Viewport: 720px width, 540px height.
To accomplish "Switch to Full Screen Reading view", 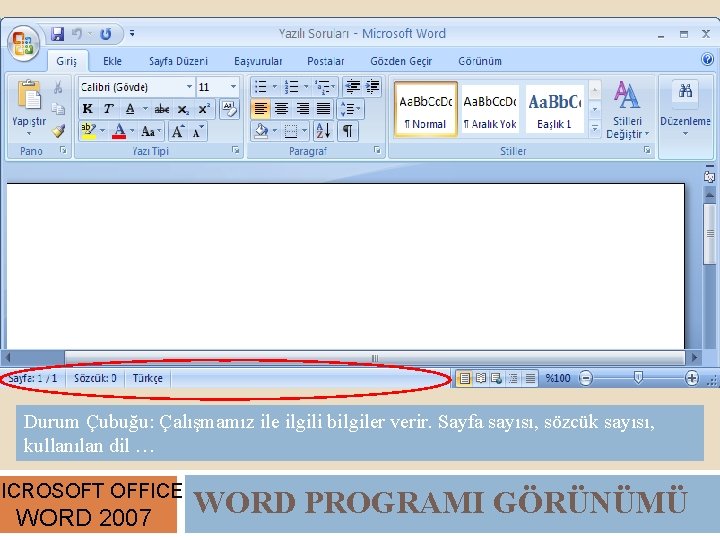I will coord(481,378).
